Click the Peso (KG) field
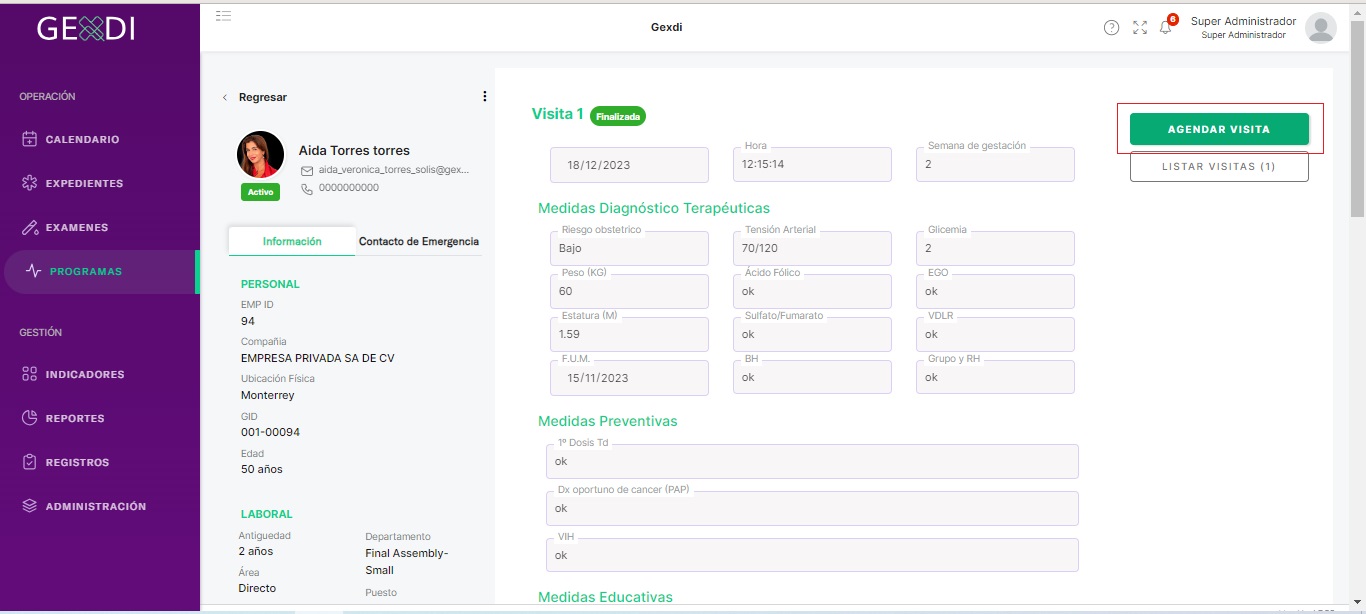 [629, 291]
